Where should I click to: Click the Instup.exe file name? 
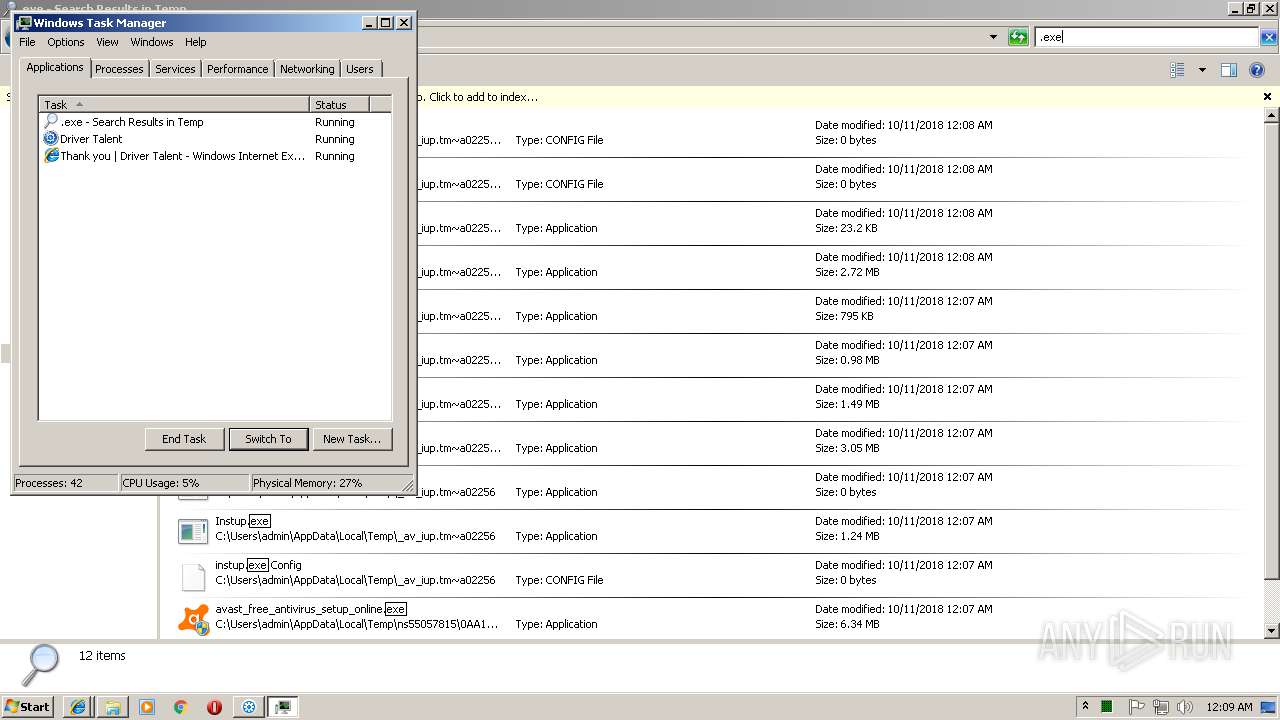[x=243, y=521]
